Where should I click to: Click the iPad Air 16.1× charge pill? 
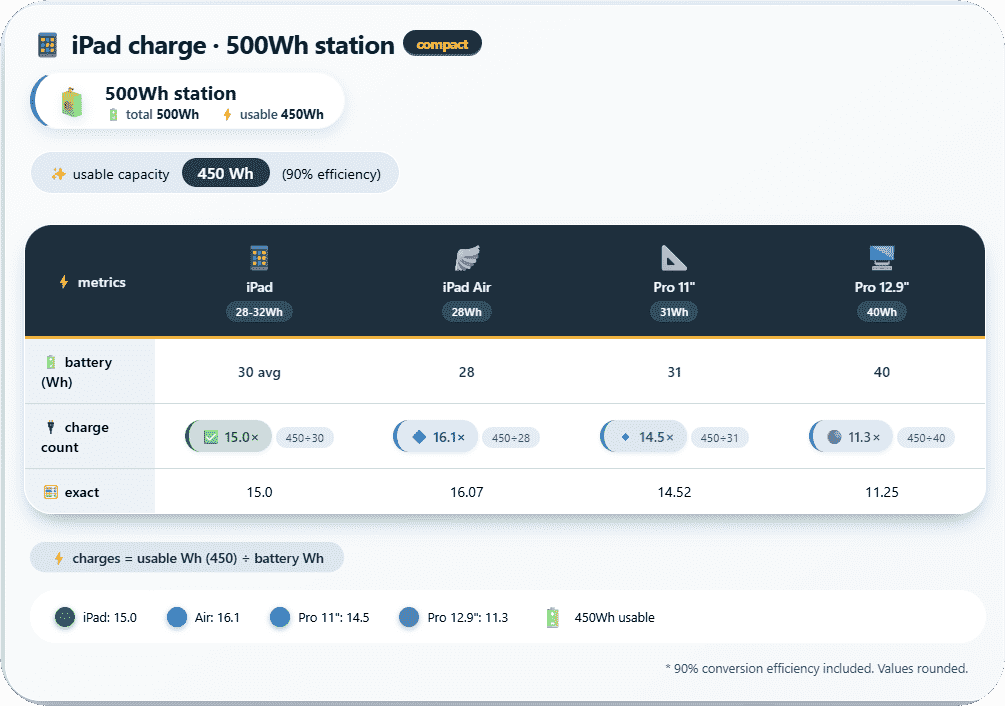tap(437, 437)
